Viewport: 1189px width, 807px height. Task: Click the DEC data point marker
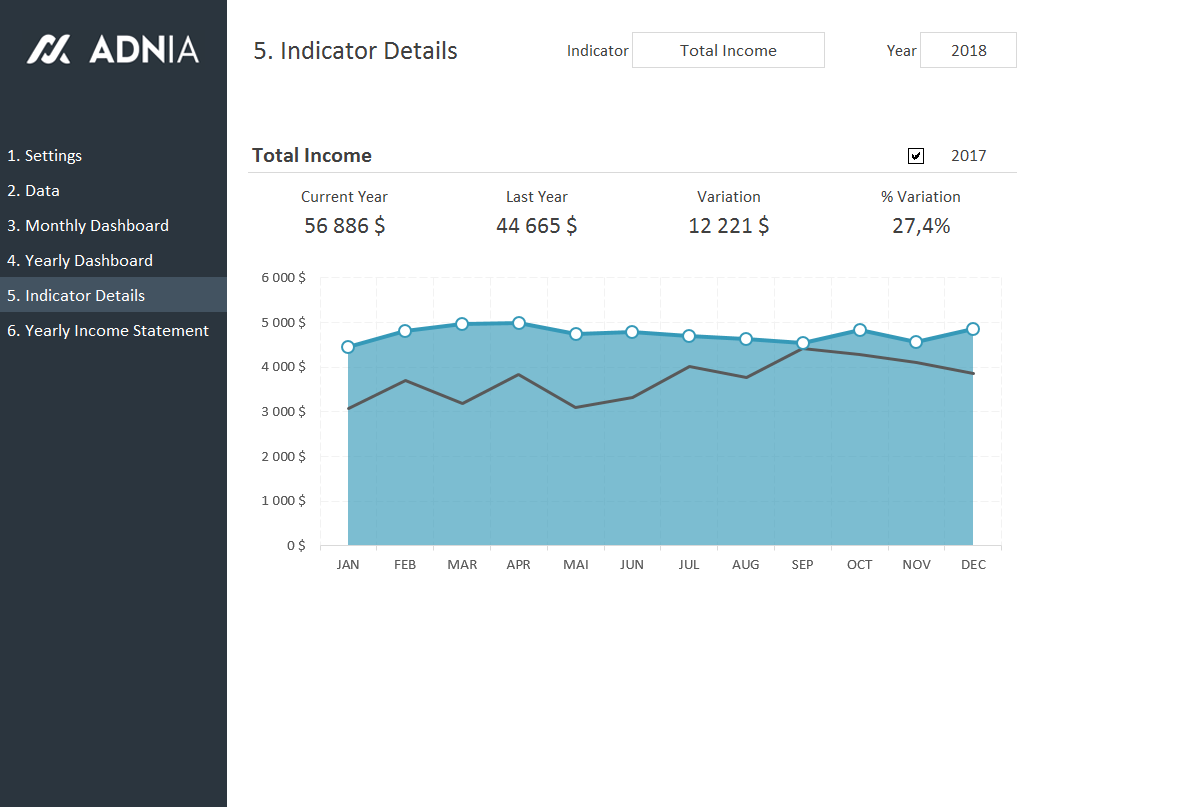pos(973,329)
